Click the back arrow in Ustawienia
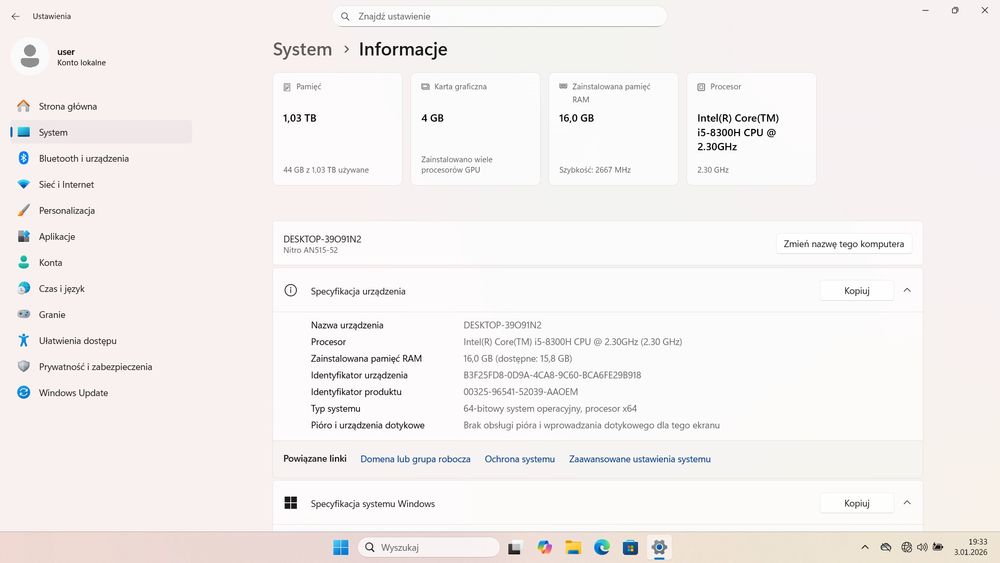 click(x=15, y=17)
